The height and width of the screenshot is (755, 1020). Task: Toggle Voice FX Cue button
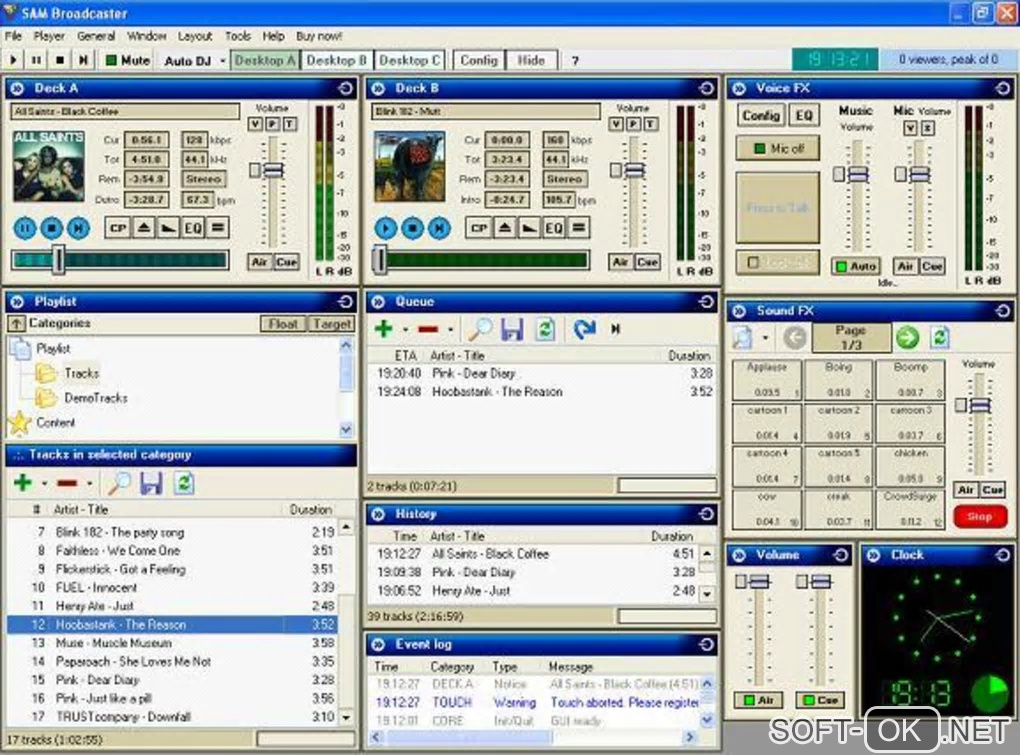pos(932,266)
